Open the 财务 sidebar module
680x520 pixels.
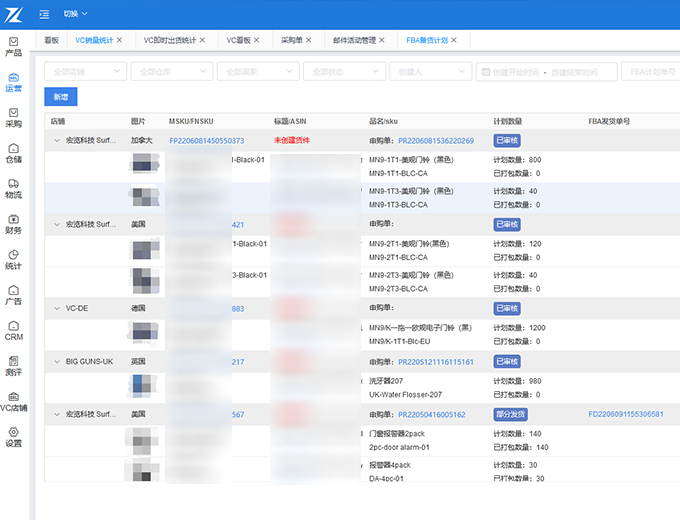(x=13, y=225)
